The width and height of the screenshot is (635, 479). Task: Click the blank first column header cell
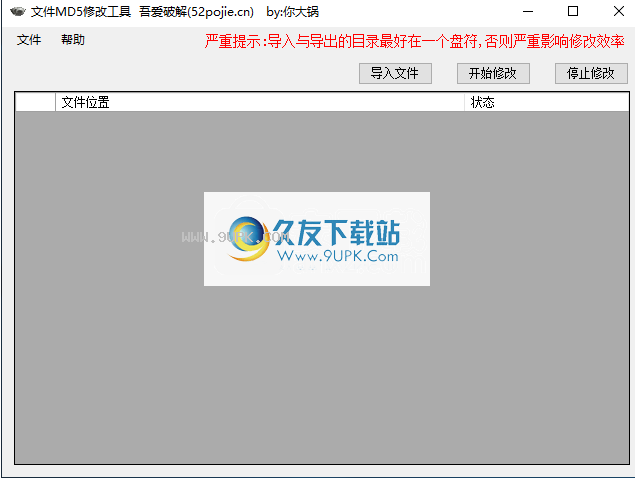point(35,102)
